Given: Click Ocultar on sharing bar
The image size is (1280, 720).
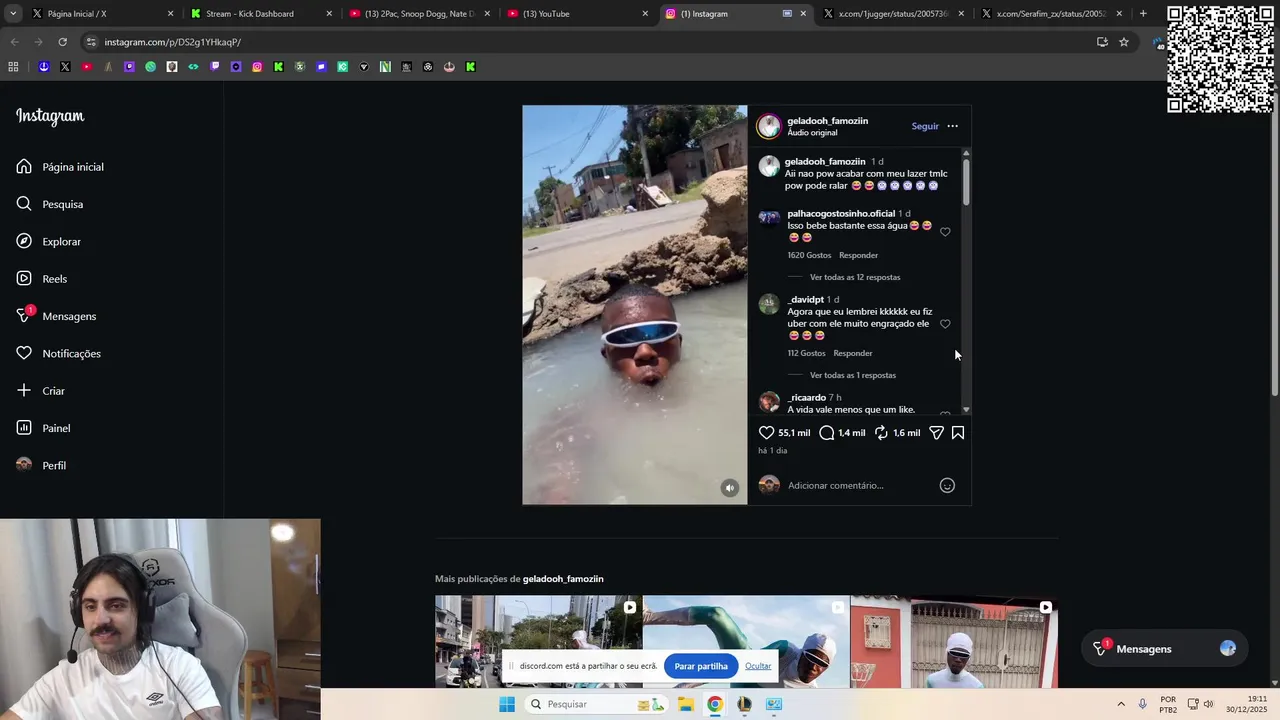Looking at the screenshot, I should 758,666.
